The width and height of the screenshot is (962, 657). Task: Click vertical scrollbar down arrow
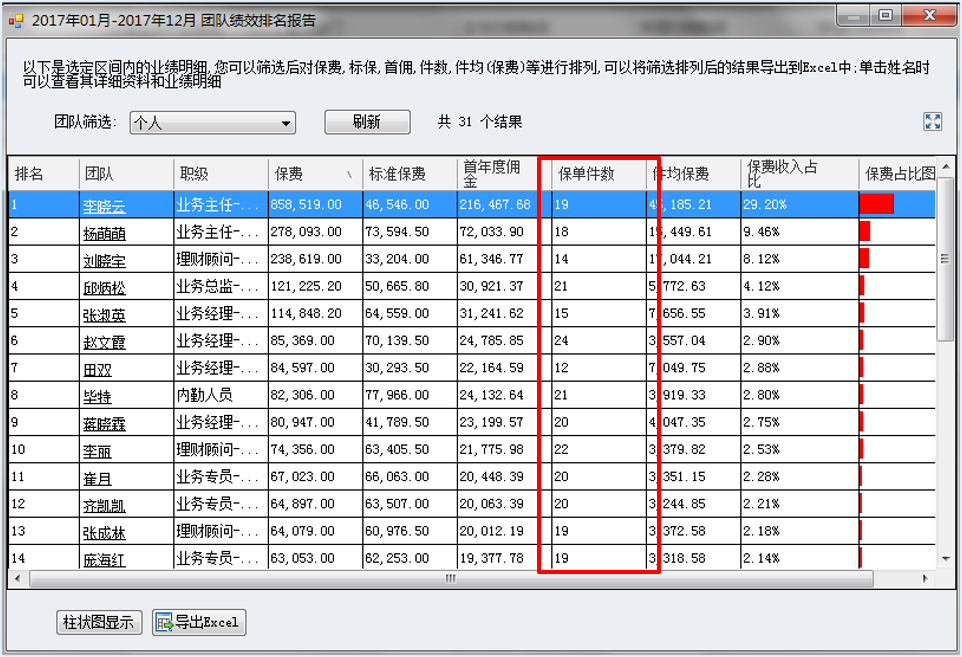(x=945, y=558)
